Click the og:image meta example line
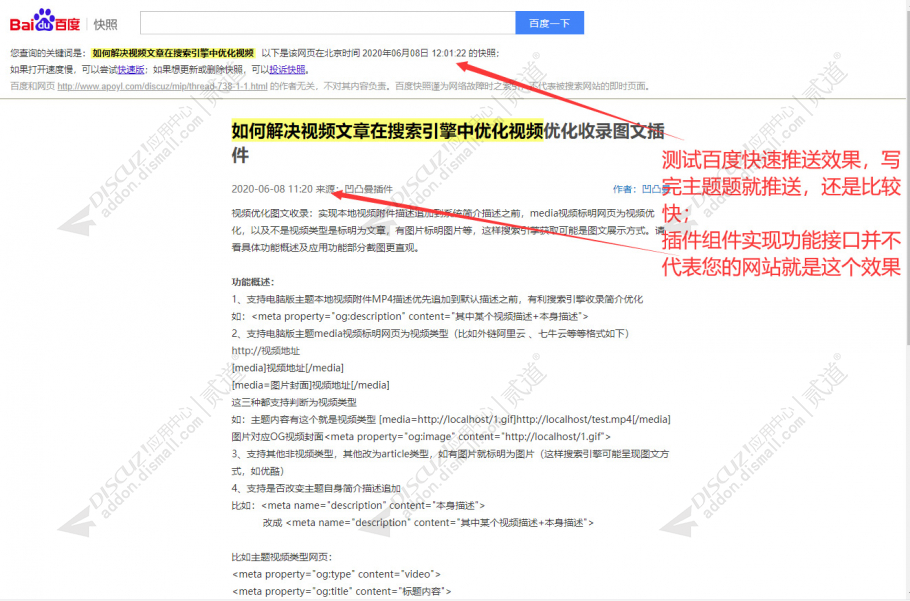910x601 pixels. tap(421, 436)
